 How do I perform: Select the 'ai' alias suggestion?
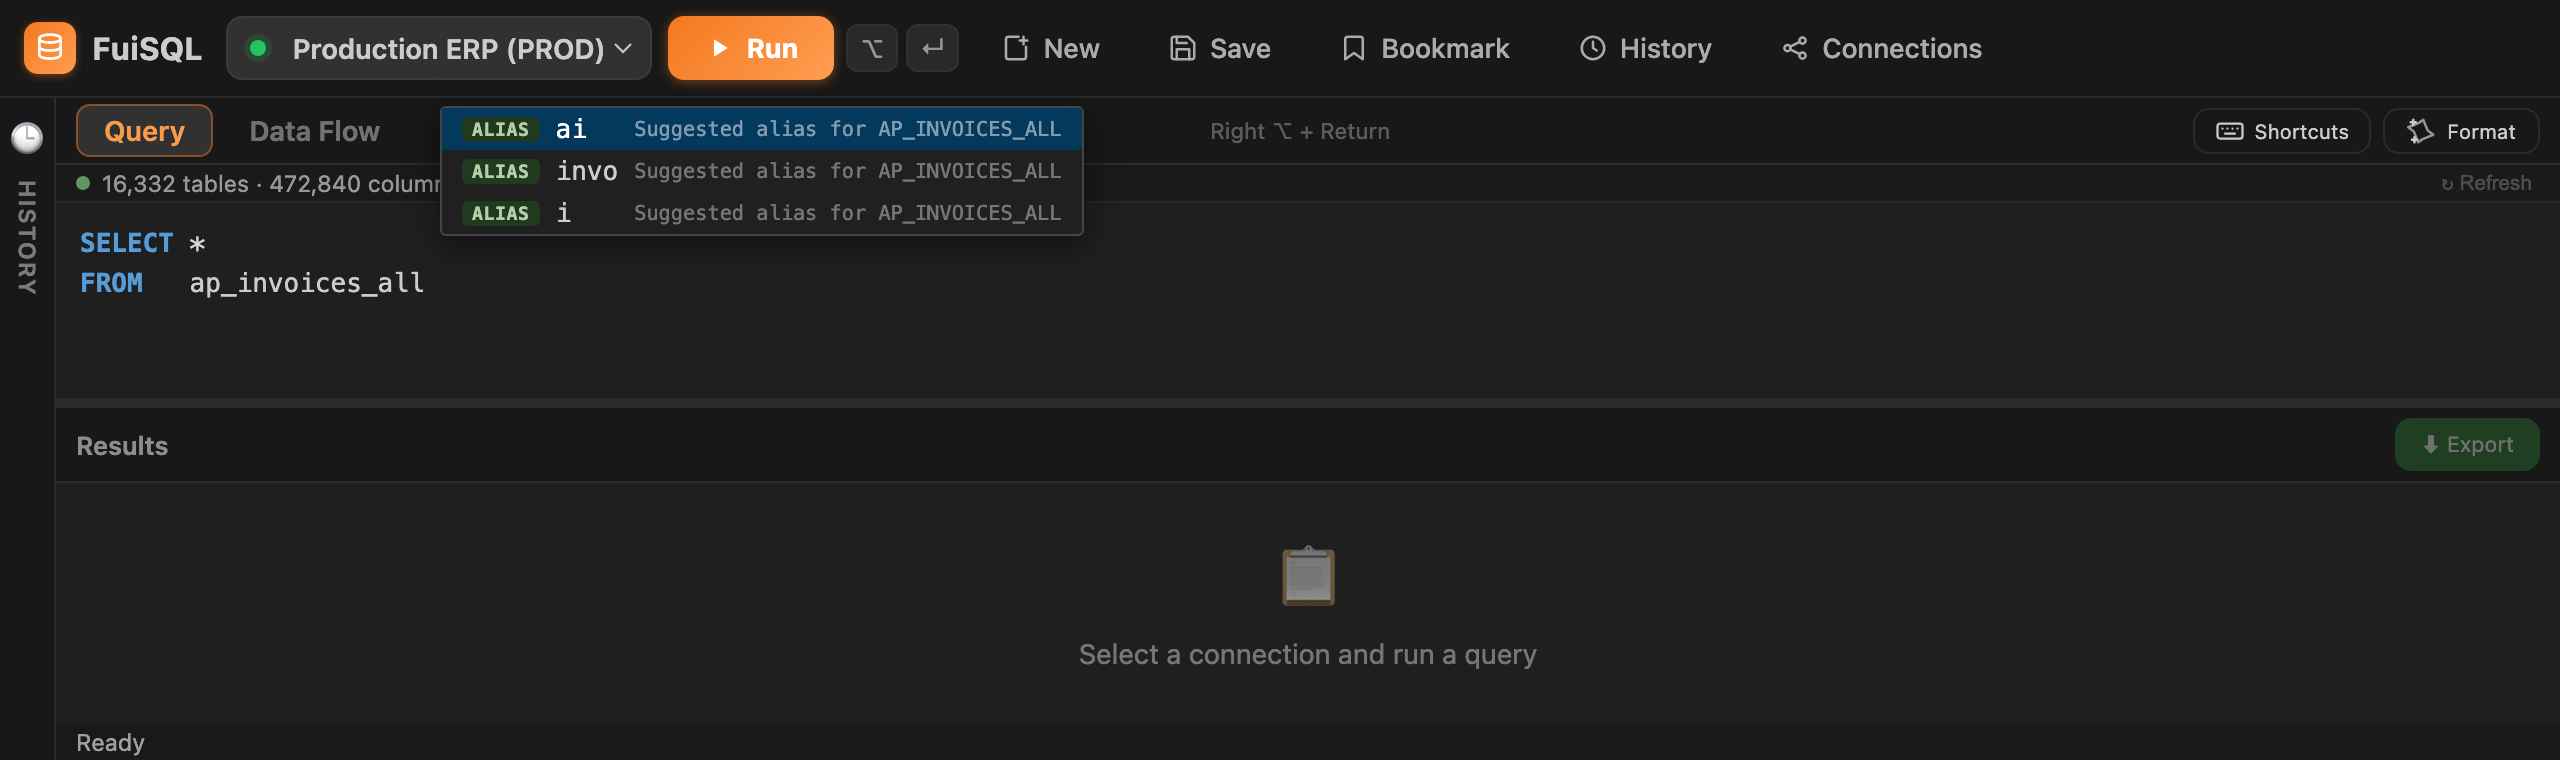pos(762,129)
